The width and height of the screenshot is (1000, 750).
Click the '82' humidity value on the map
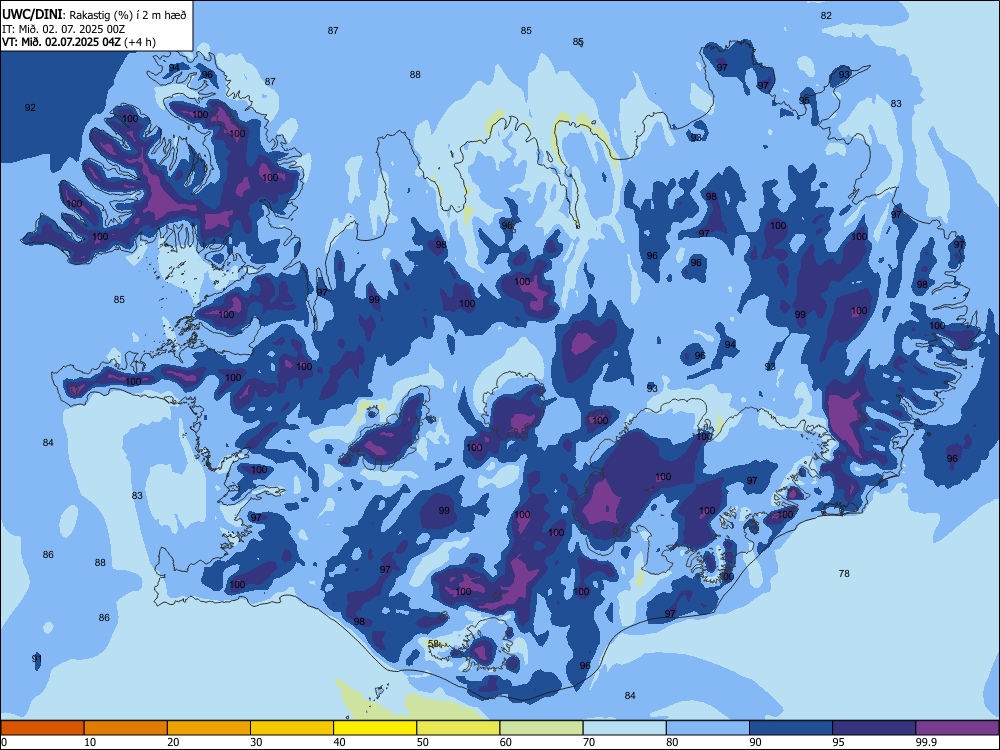coord(826,15)
